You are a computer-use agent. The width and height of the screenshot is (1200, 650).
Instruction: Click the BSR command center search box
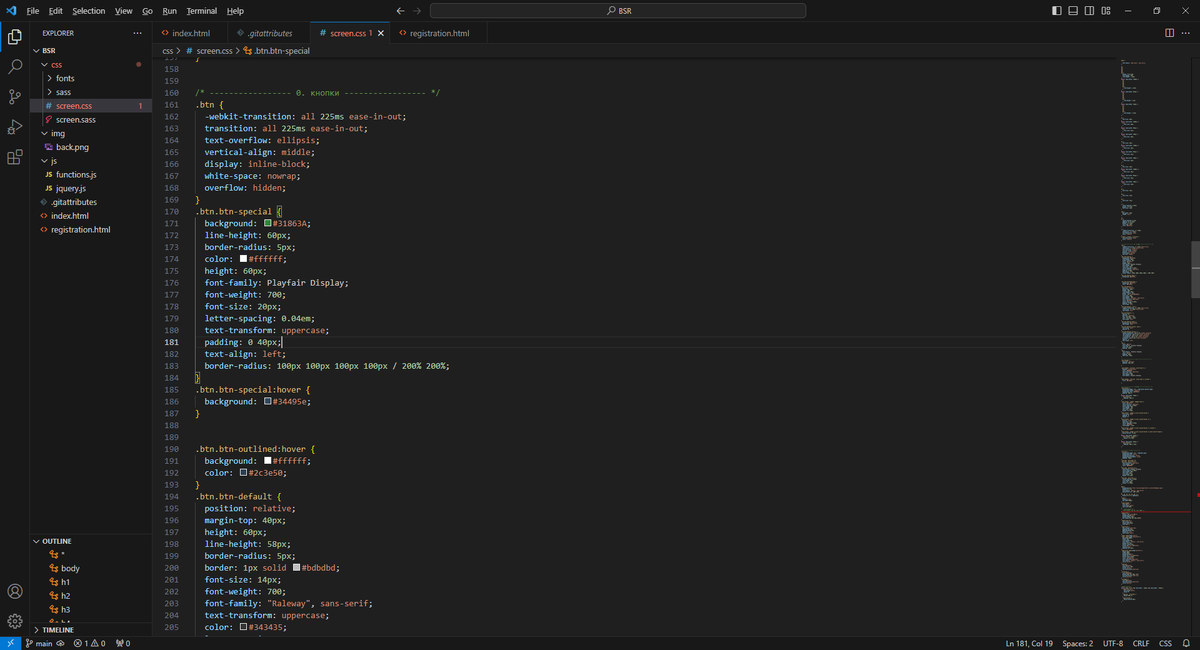pos(618,11)
